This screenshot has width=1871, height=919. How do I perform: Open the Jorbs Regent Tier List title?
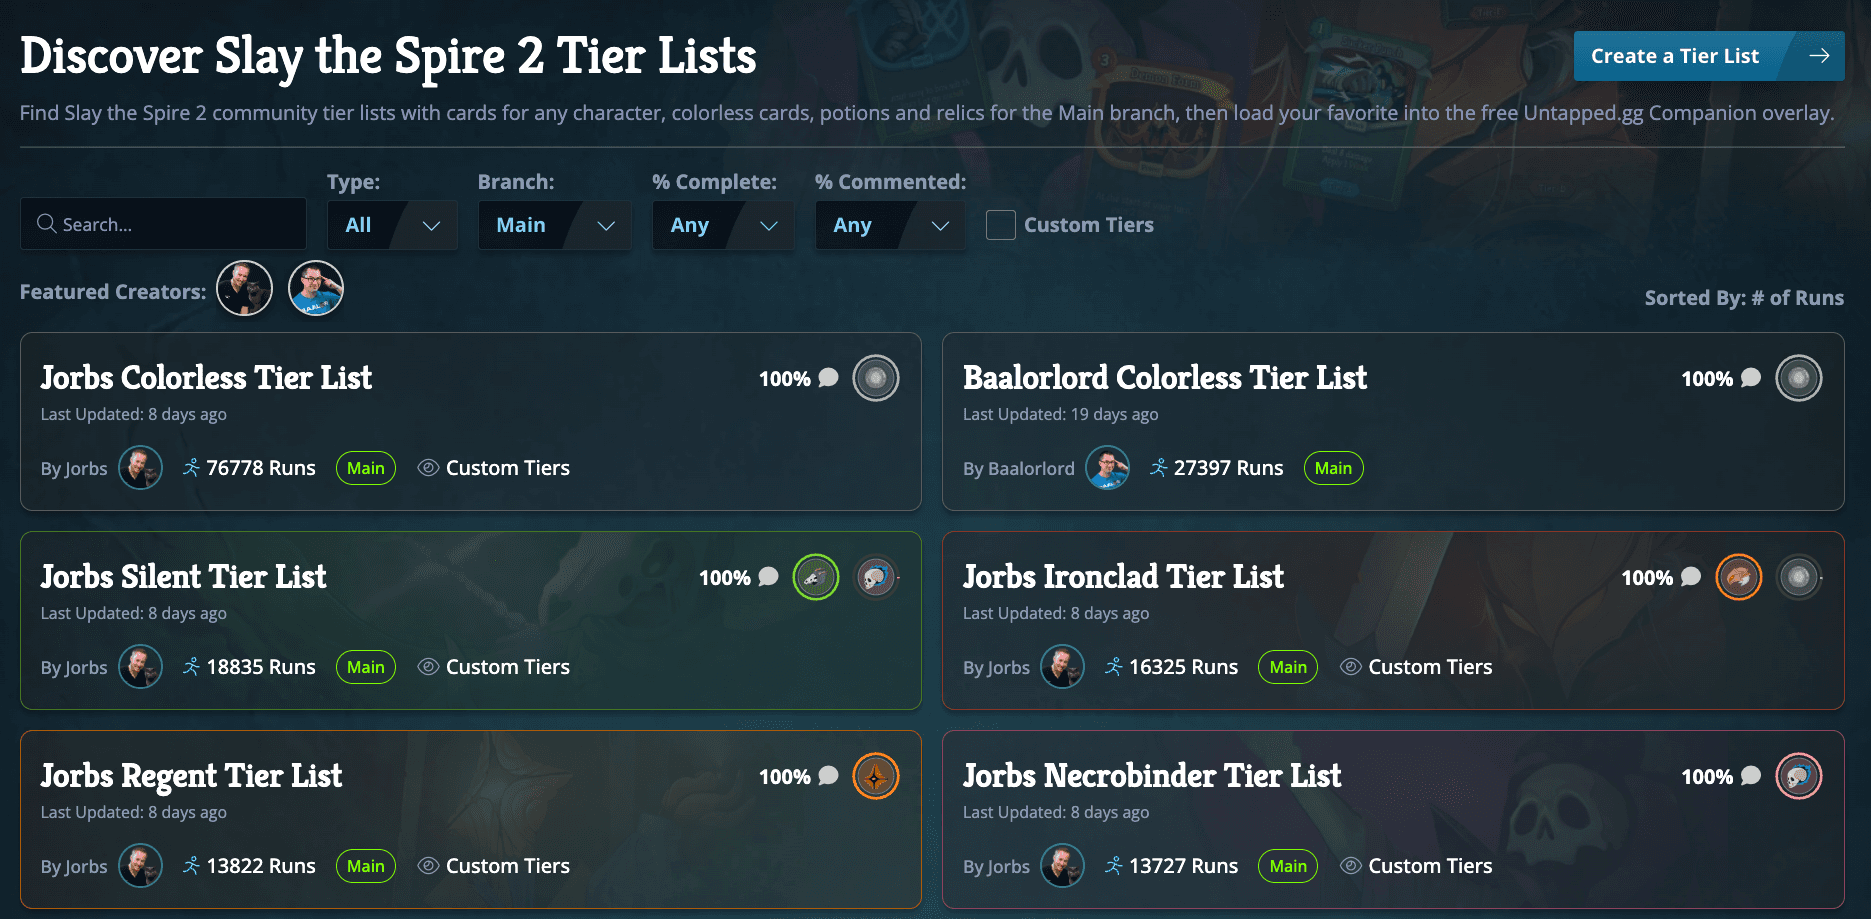pos(191,776)
